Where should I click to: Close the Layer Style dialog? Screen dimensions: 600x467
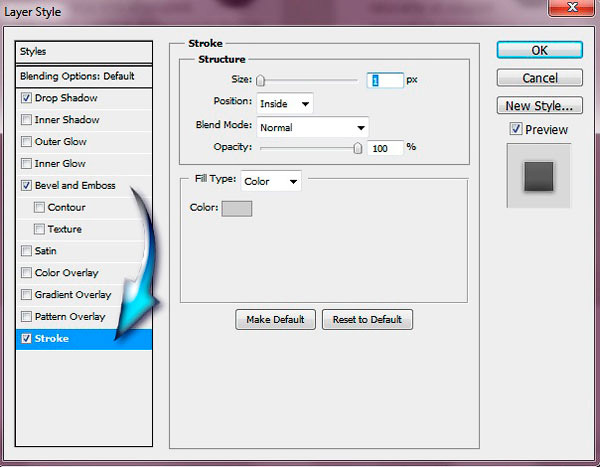pyautogui.click(x=572, y=8)
